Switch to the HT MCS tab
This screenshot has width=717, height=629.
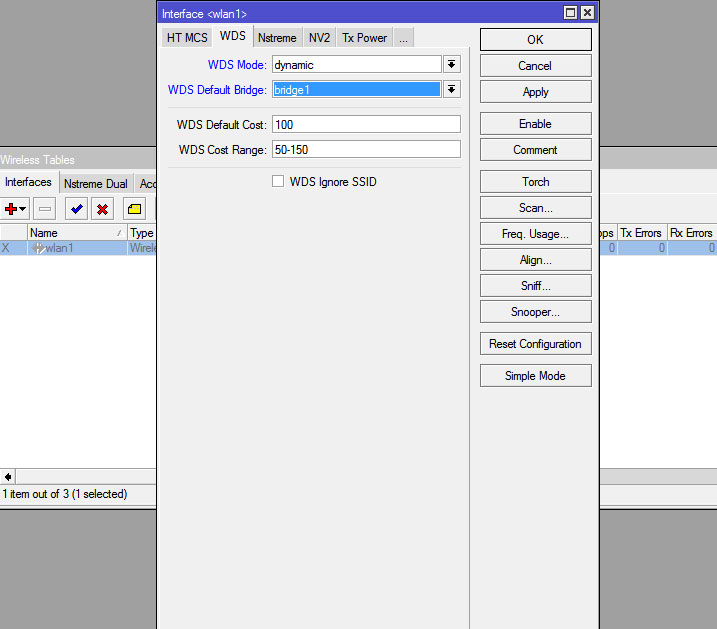pyautogui.click(x=187, y=38)
